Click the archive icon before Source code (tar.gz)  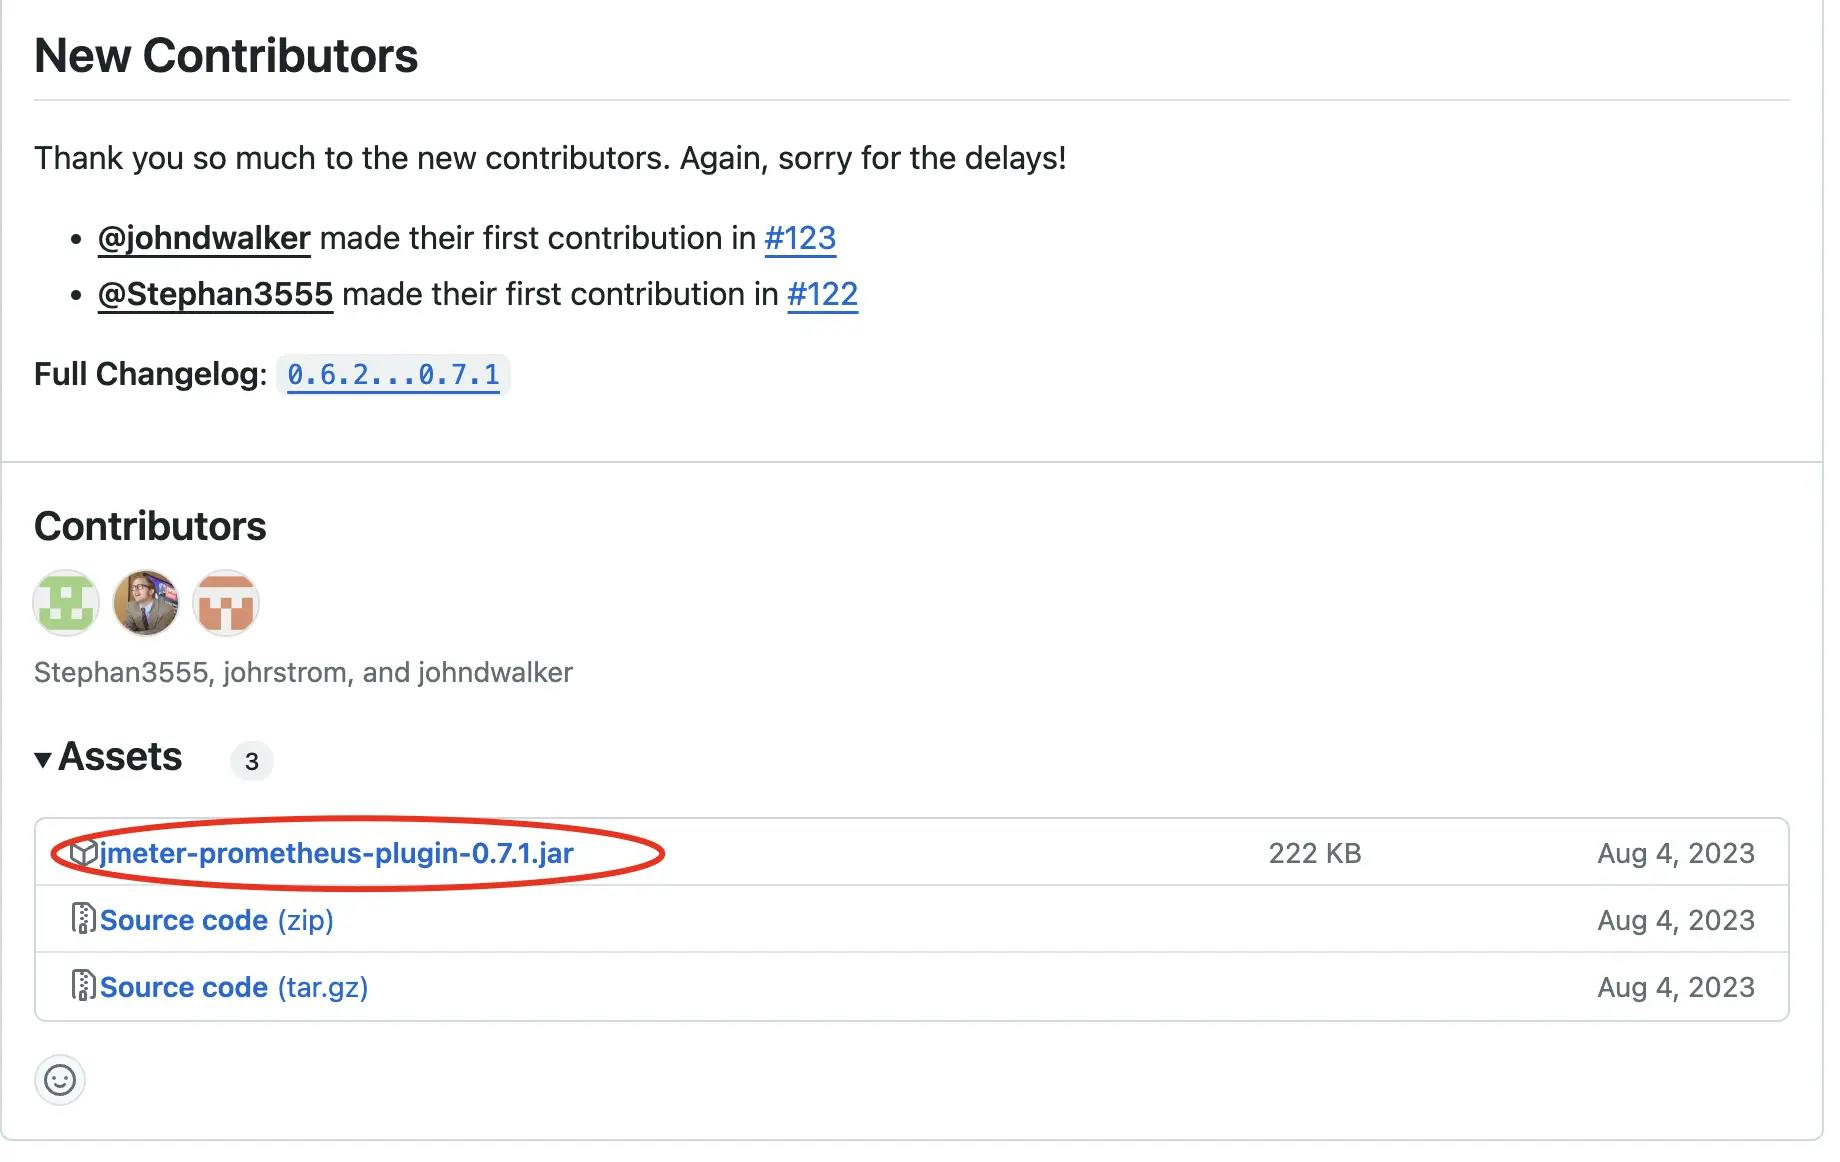84,986
